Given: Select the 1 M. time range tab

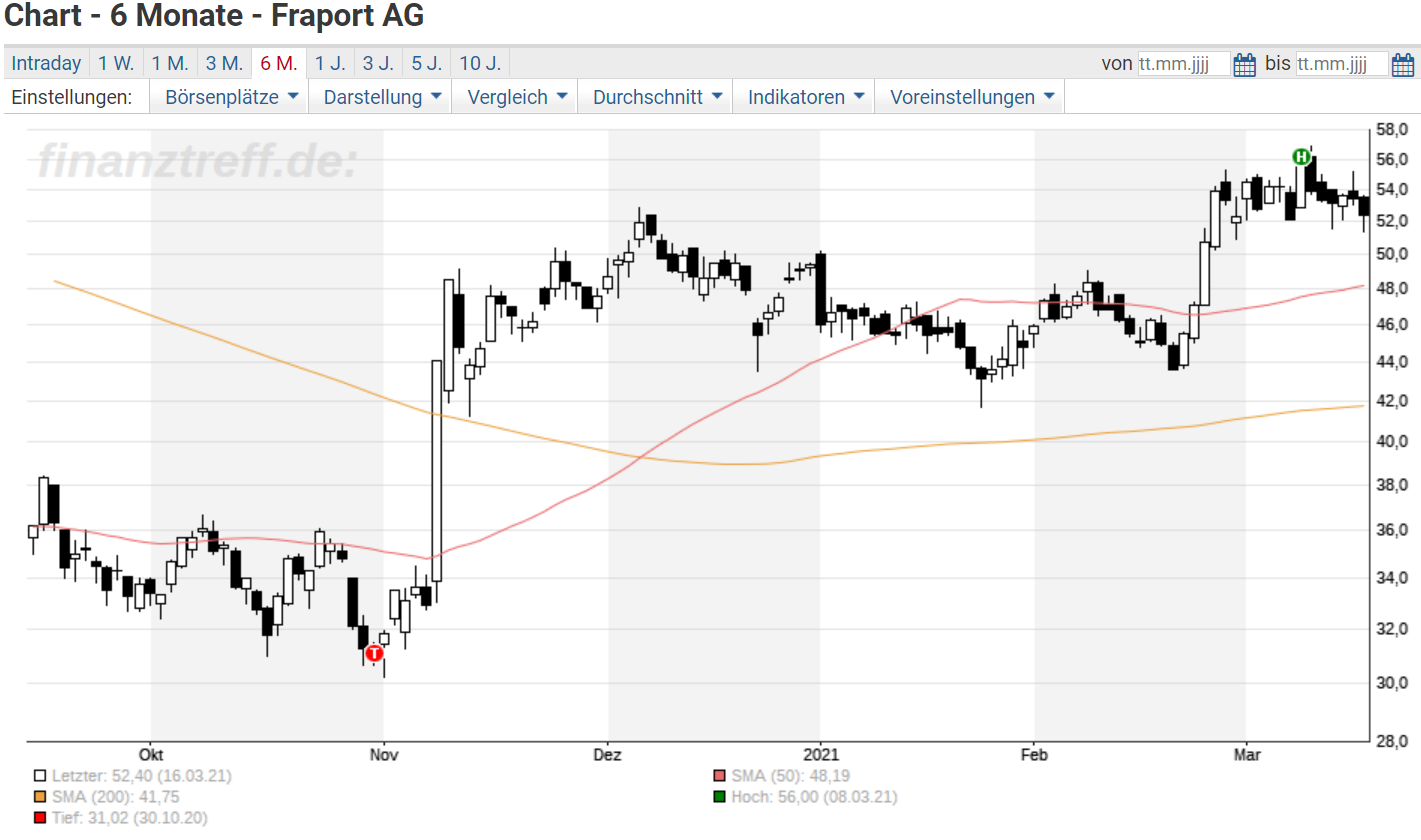Looking at the screenshot, I should coord(170,63).
